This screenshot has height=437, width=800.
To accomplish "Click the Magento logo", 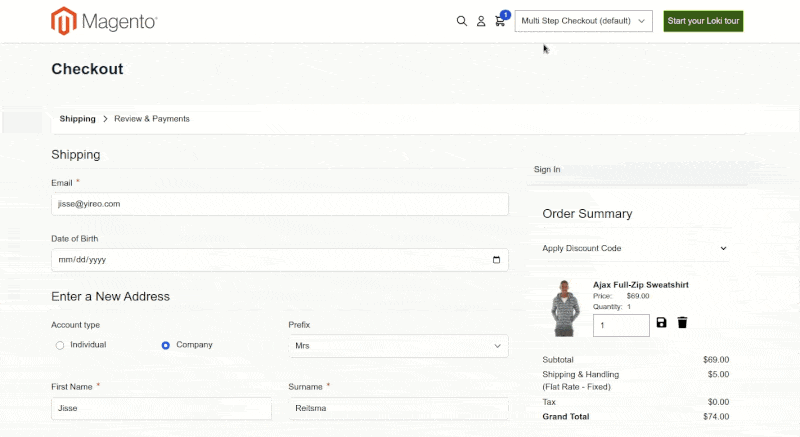I will pyautogui.click(x=104, y=21).
